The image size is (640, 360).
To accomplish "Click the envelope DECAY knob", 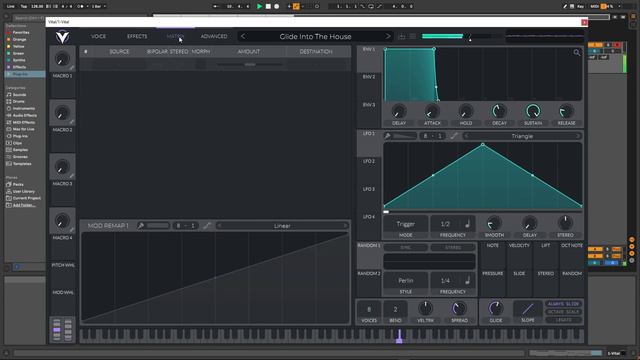I will tap(499, 111).
